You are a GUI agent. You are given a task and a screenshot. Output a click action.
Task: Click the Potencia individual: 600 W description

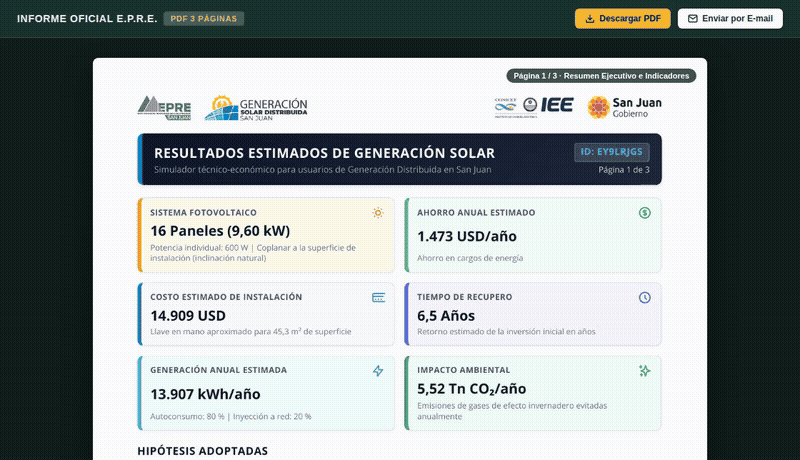coord(253,253)
